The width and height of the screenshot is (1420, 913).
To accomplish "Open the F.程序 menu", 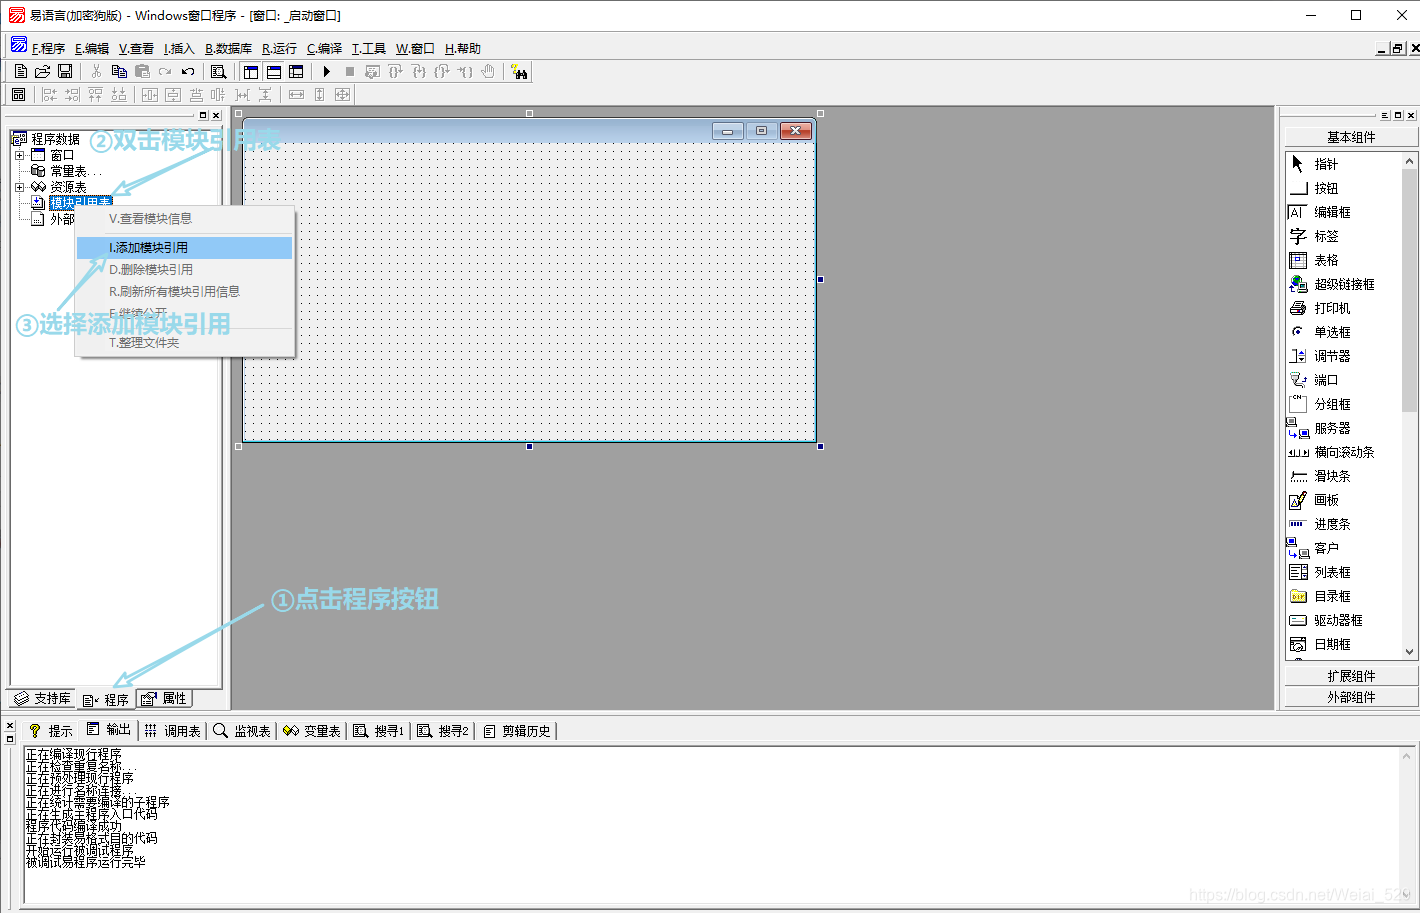I will coord(48,48).
